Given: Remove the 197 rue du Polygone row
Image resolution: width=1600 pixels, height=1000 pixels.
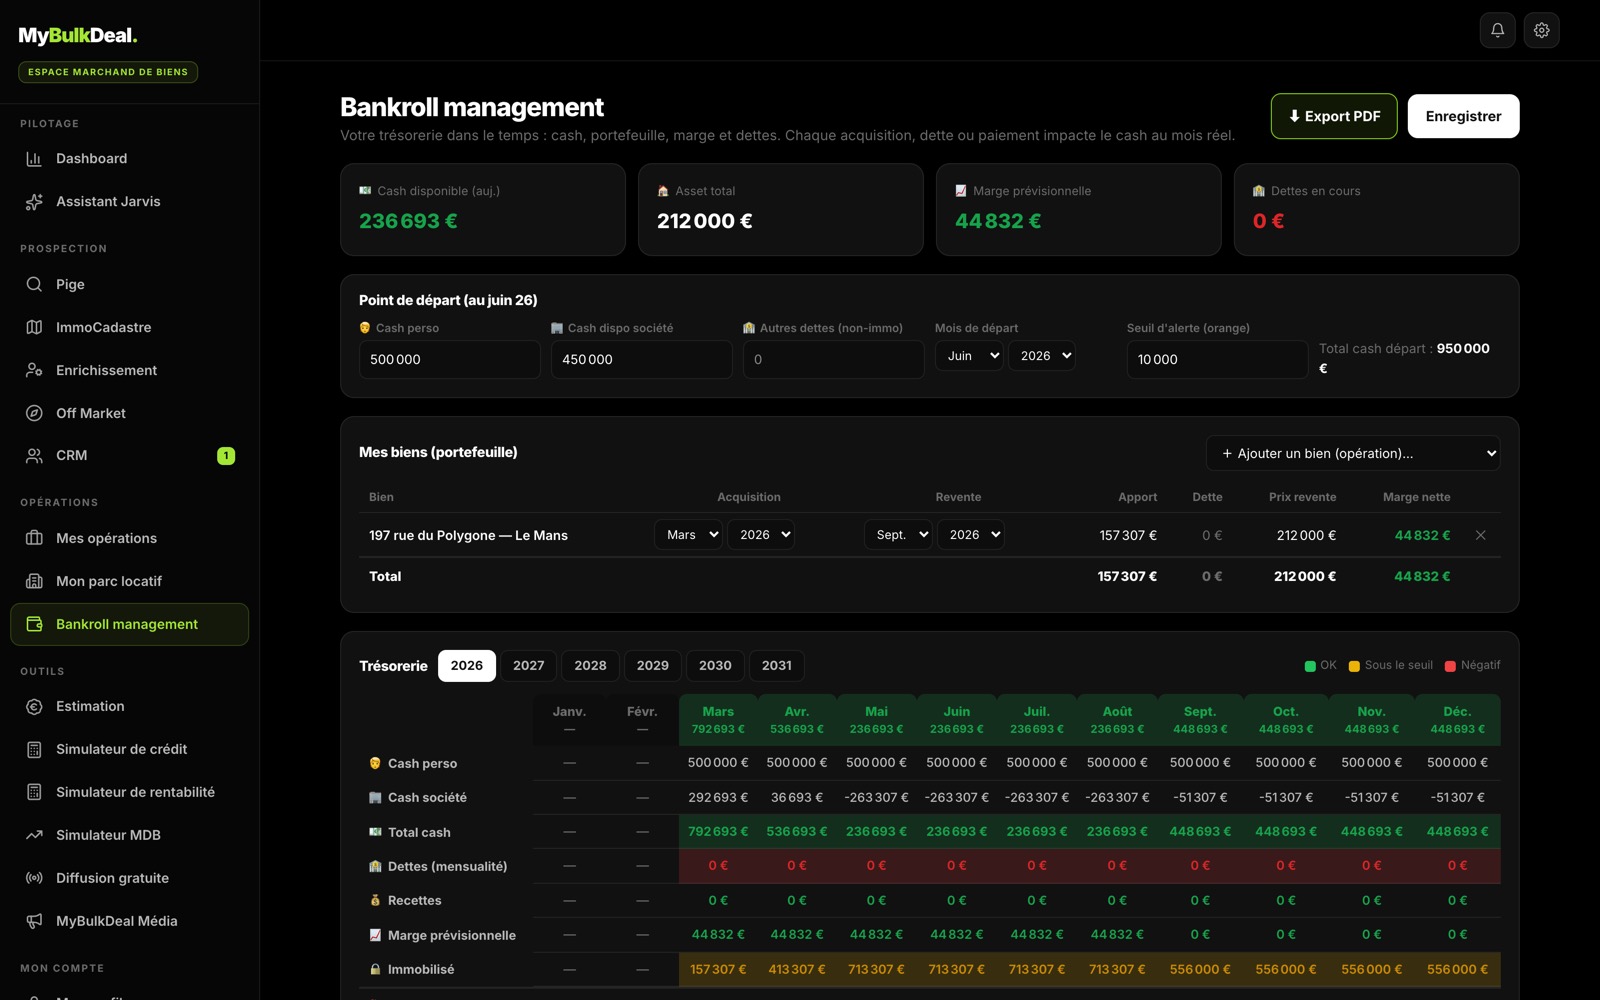Looking at the screenshot, I should 1481,535.
